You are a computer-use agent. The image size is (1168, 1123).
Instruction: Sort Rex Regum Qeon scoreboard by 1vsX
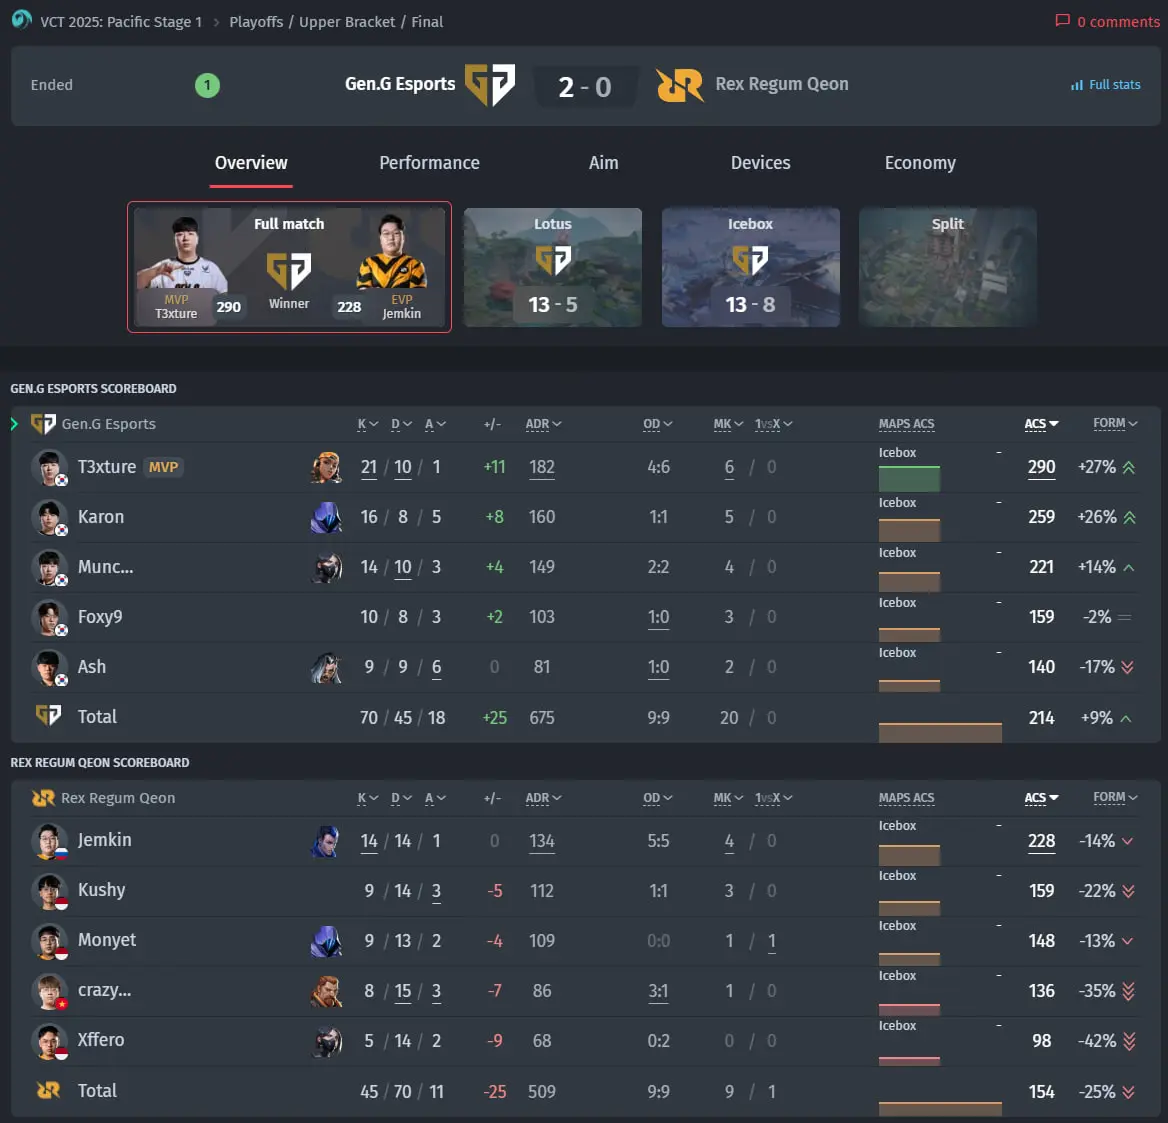[x=774, y=798]
